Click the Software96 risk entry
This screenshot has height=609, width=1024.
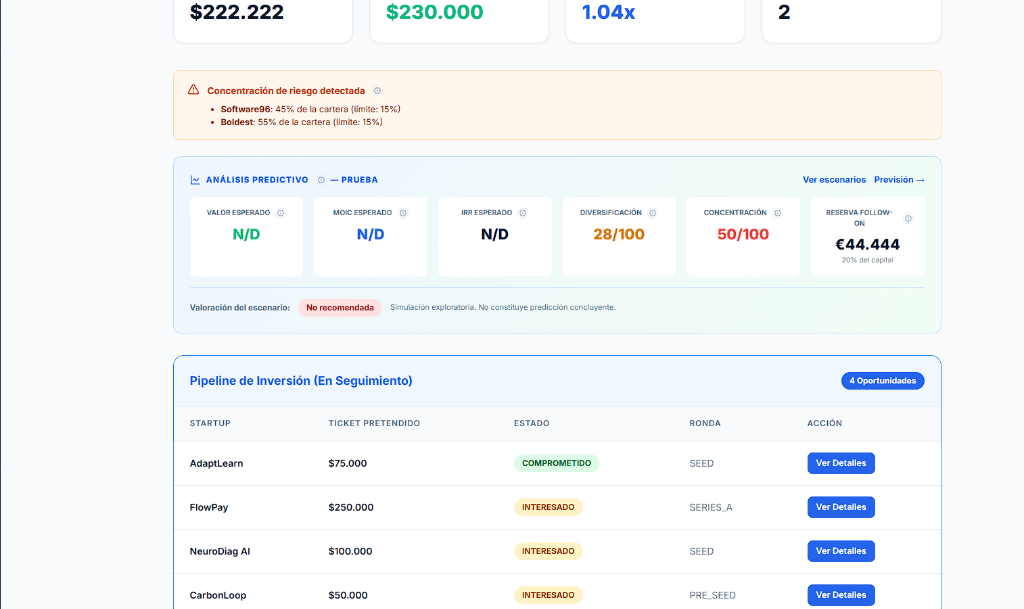click(x=310, y=109)
